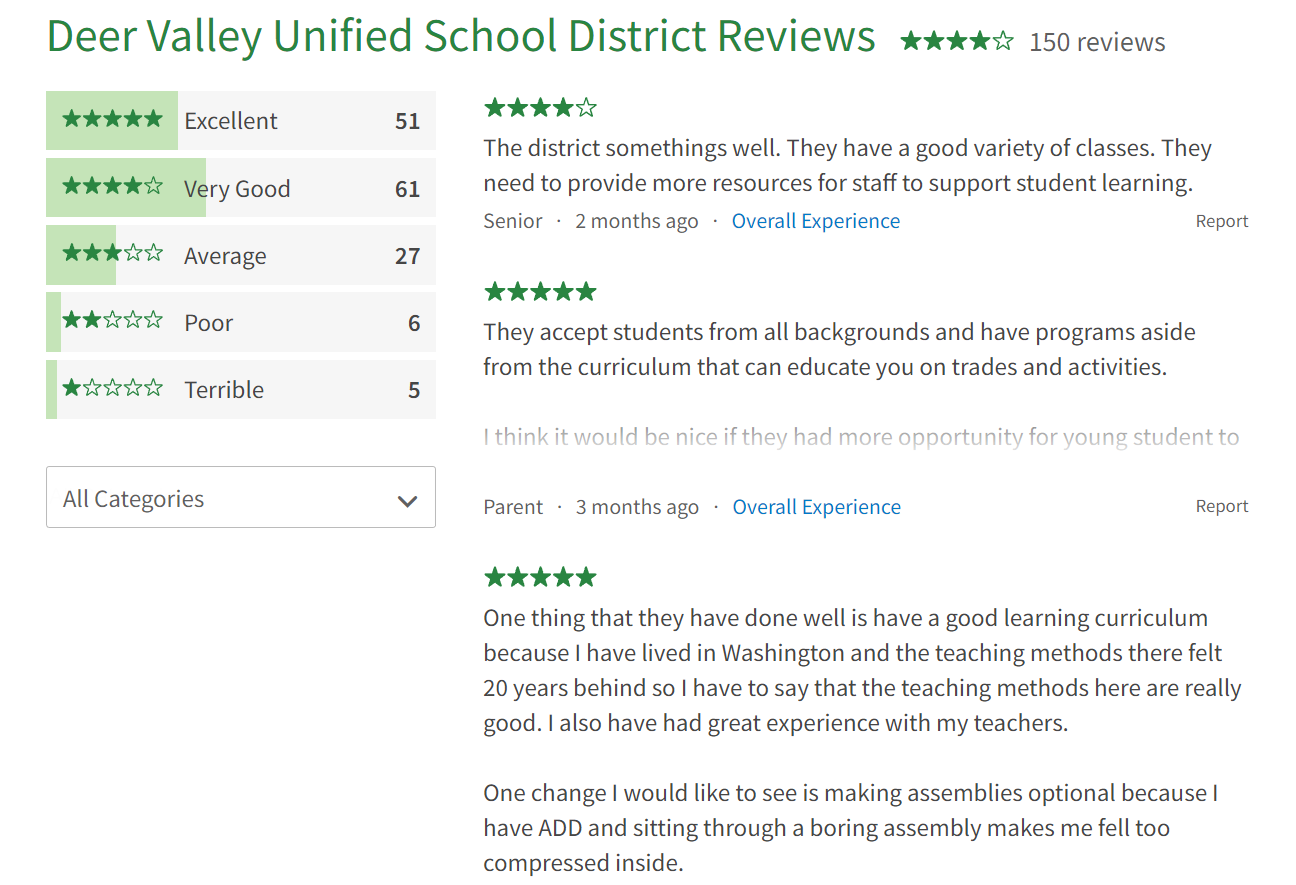
Task: Open the All Categories dropdown
Action: [x=240, y=497]
